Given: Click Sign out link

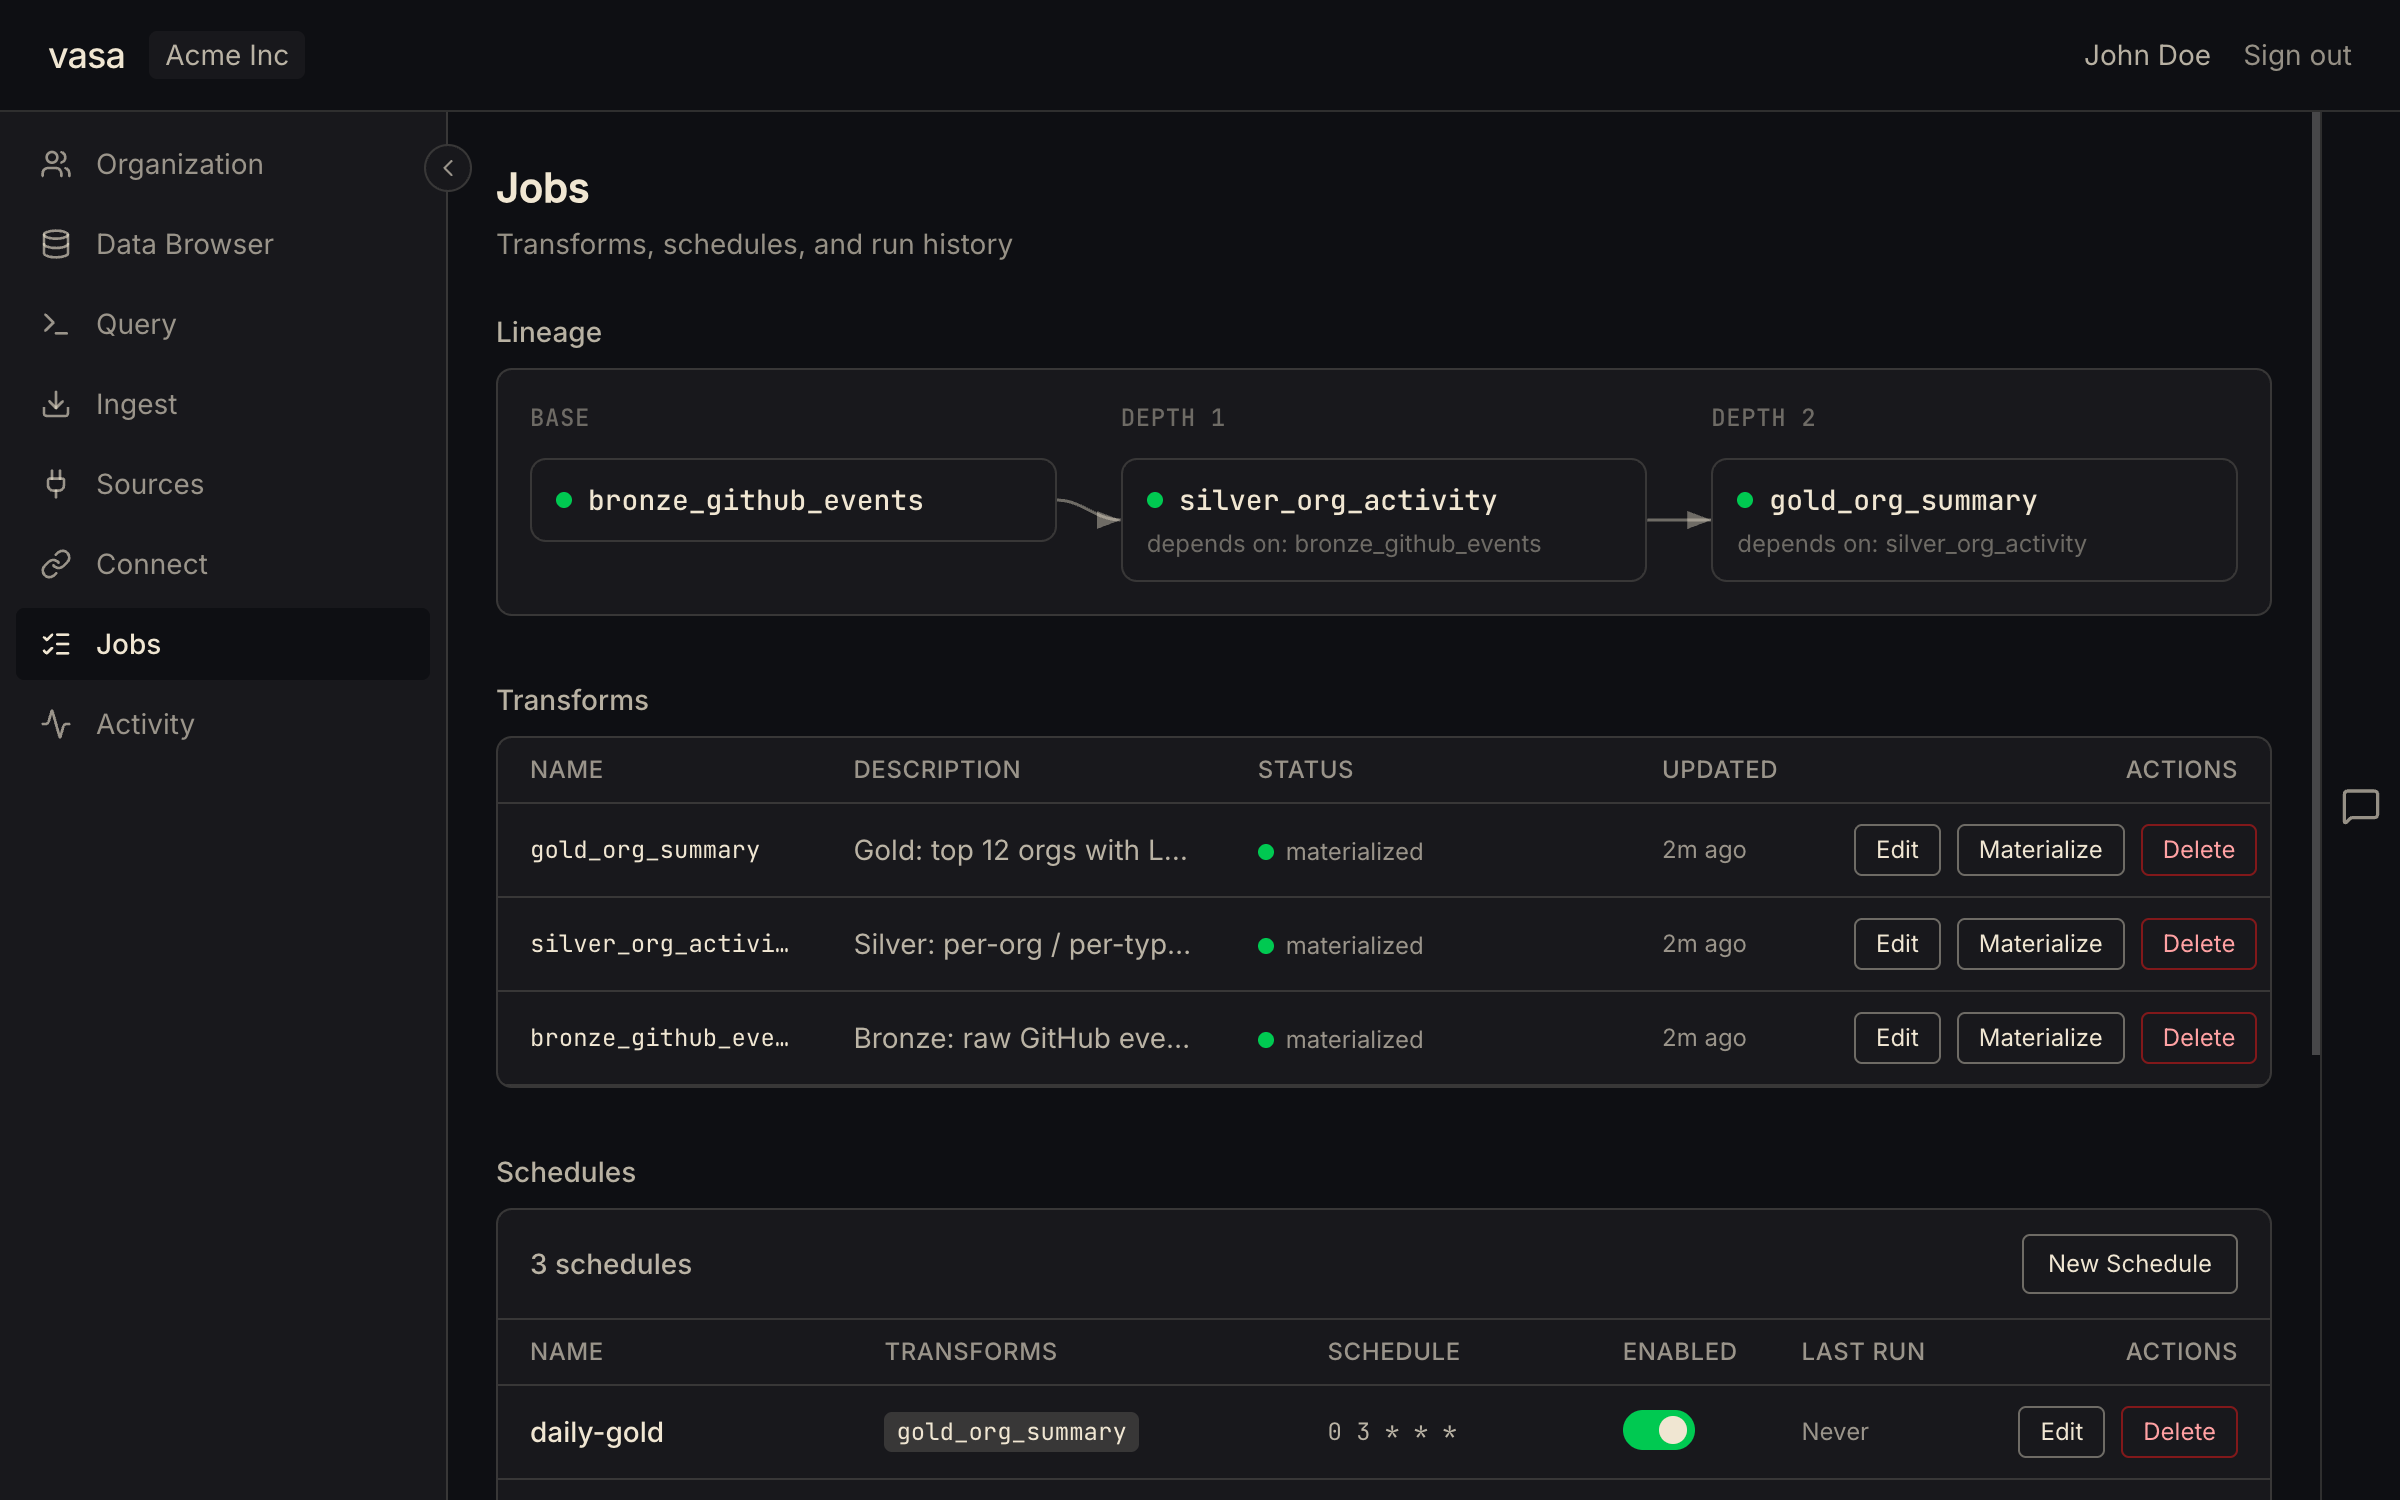Looking at the screenshot, I should [2297, 55].
